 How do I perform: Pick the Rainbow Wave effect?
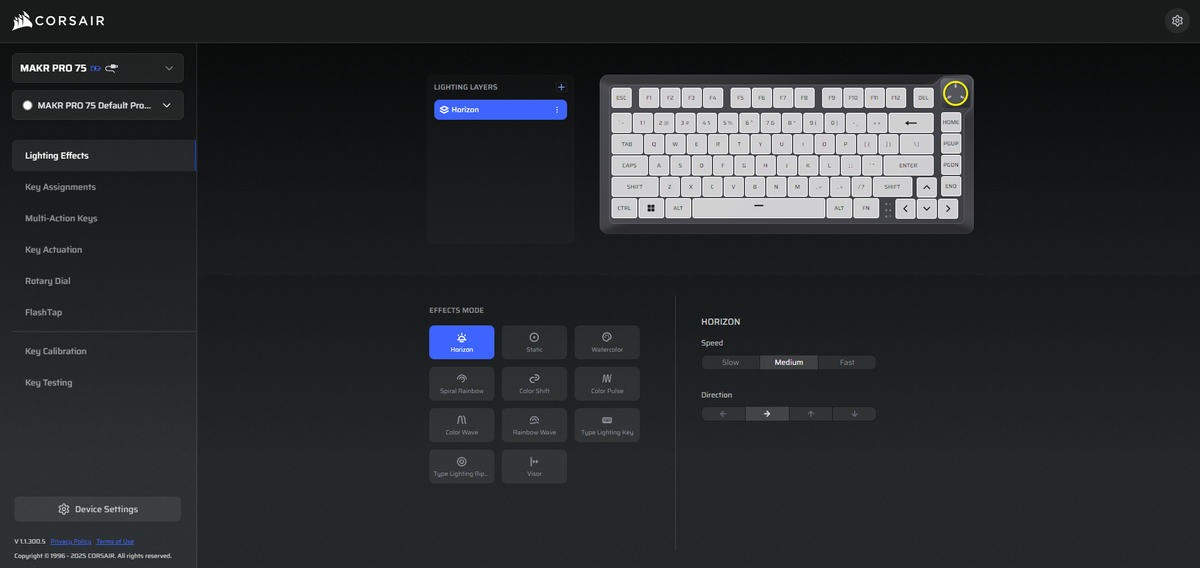pos(534,425)
